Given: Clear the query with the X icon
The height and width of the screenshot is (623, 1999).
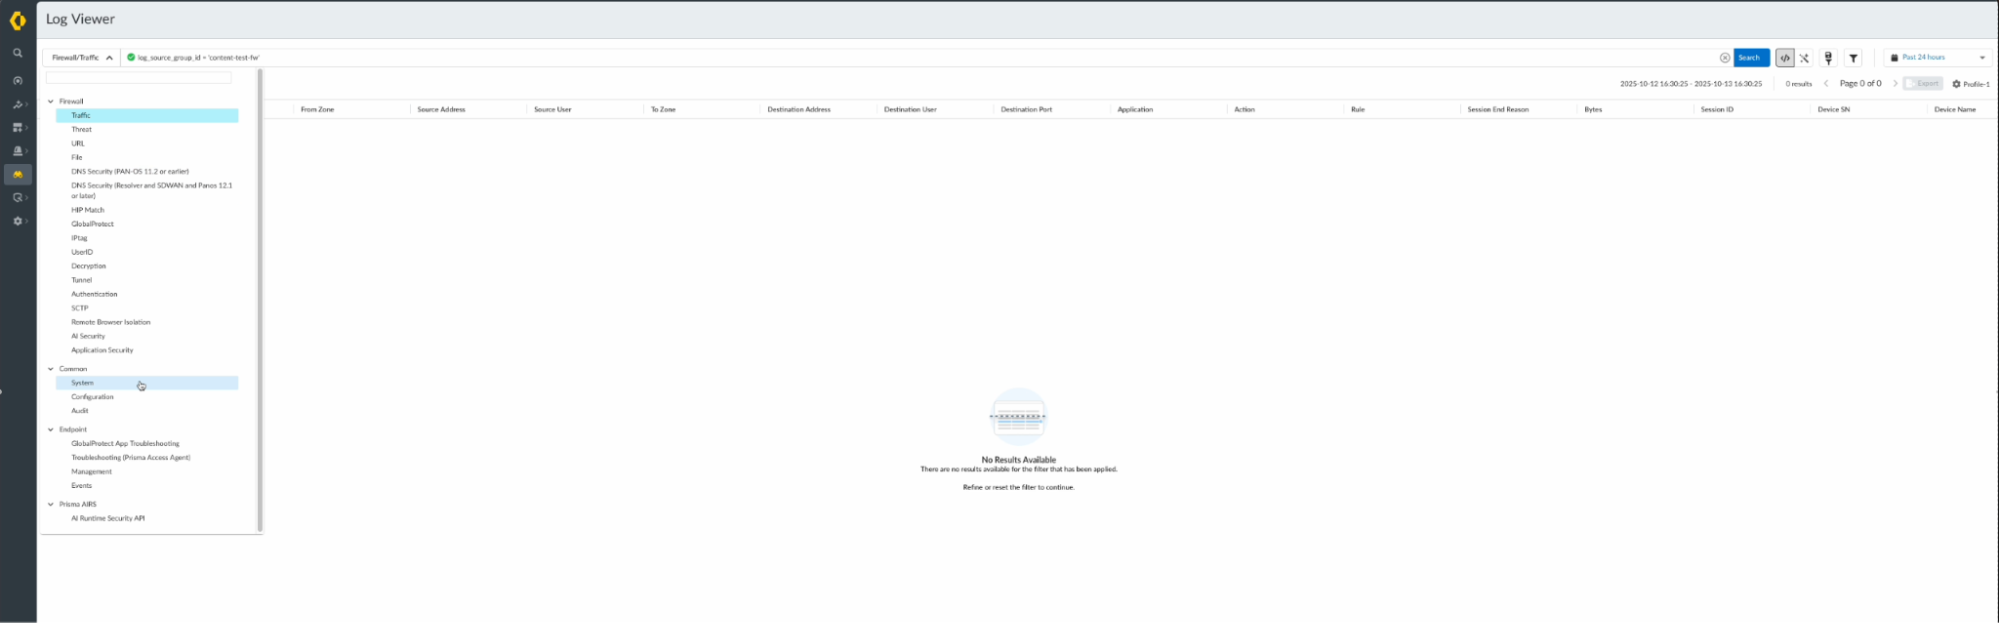Looking at the screenshot, I should click(x=1724, y=58).
